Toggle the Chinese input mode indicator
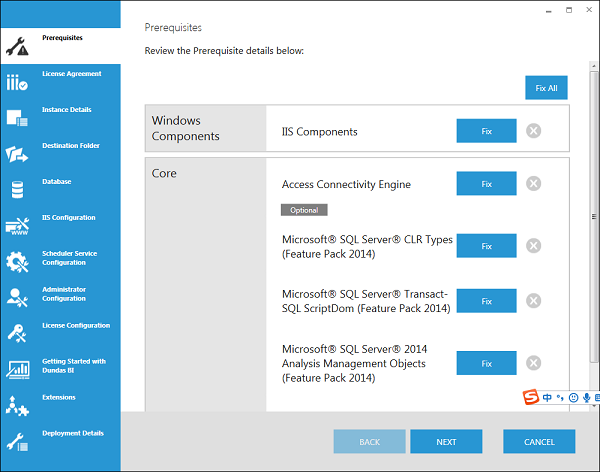 [x=547, y=398]
